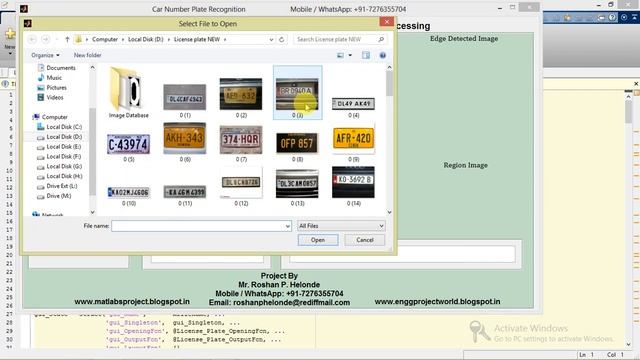The image size is (640, 360).
Task: Open file dialog Help icon
Action: coord(382,55)
